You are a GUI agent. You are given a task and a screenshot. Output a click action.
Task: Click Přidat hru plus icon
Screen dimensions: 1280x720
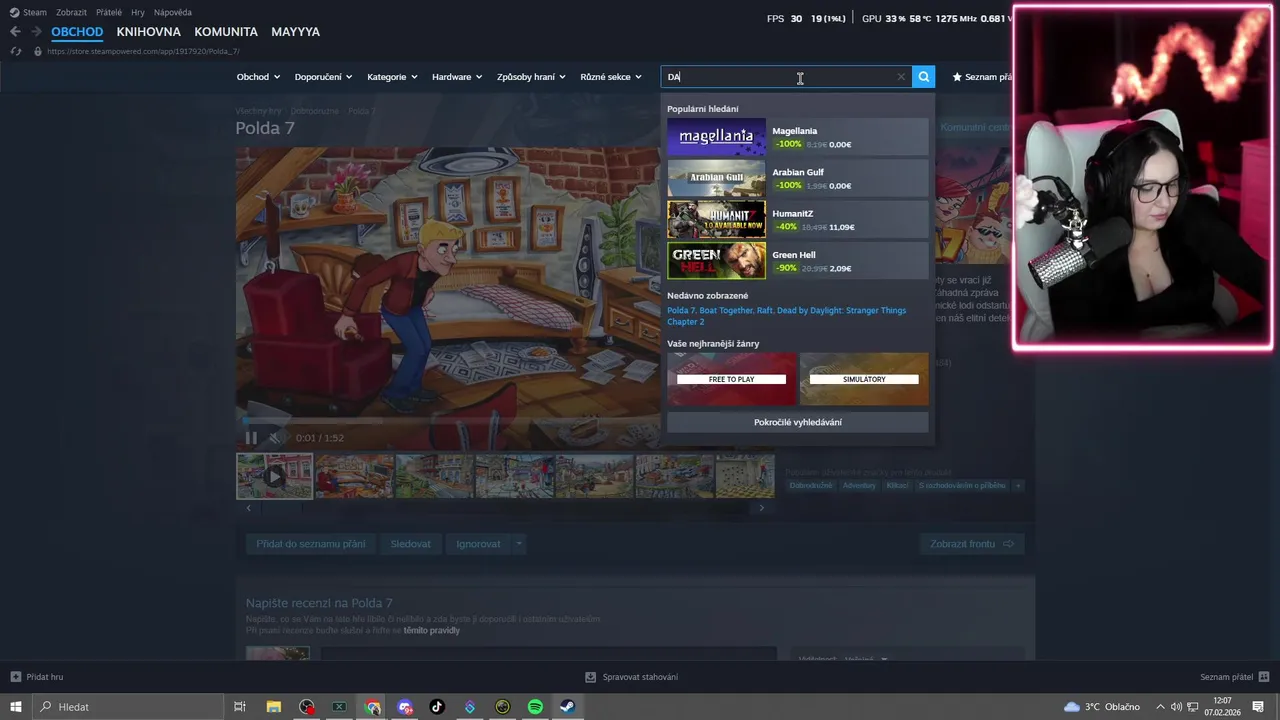point(15,677)
